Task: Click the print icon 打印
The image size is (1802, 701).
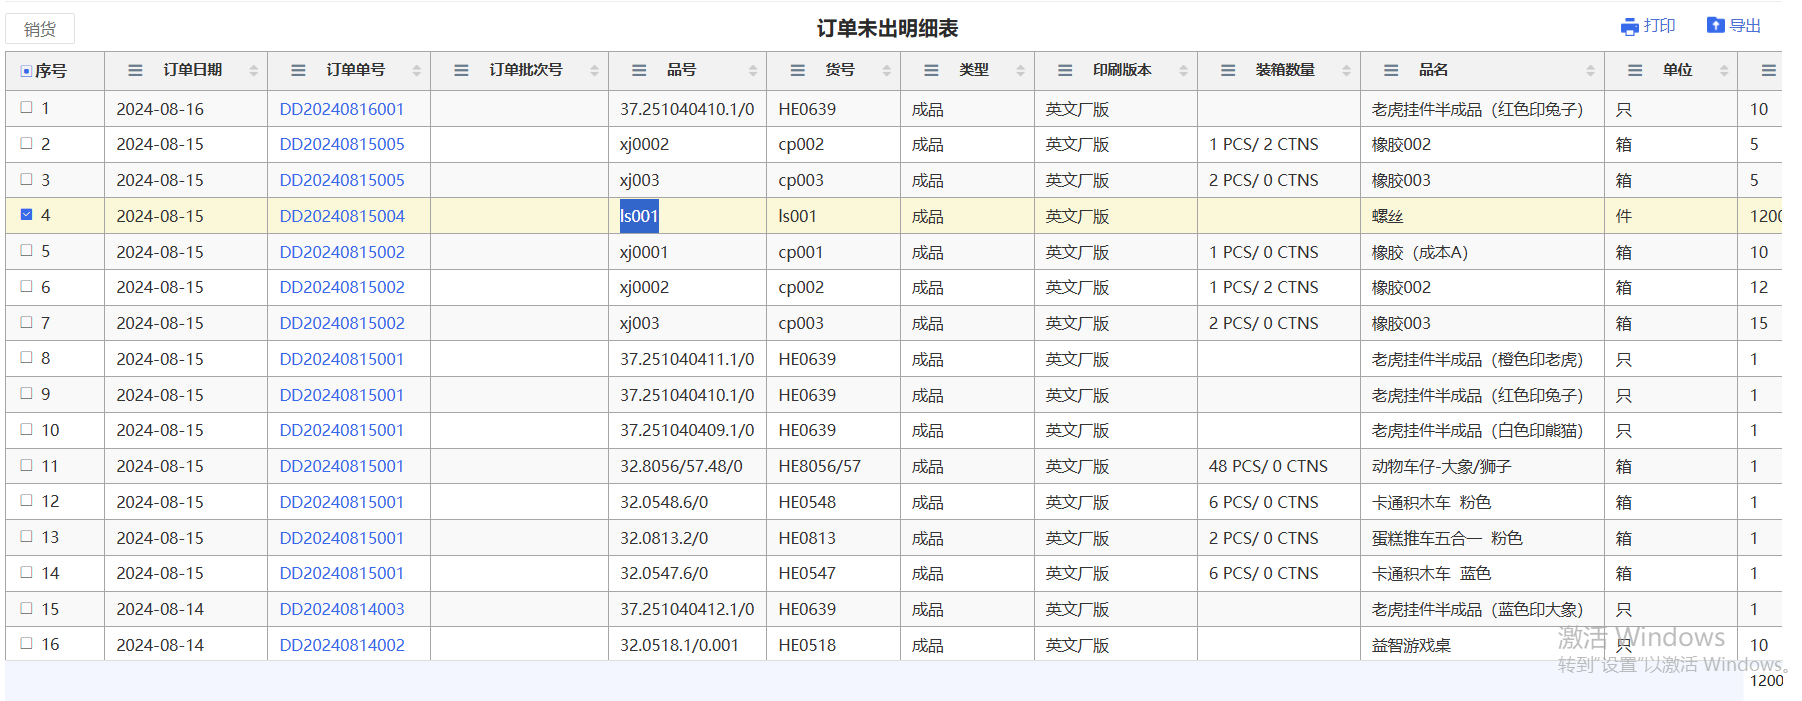Action: (1630, 27)
